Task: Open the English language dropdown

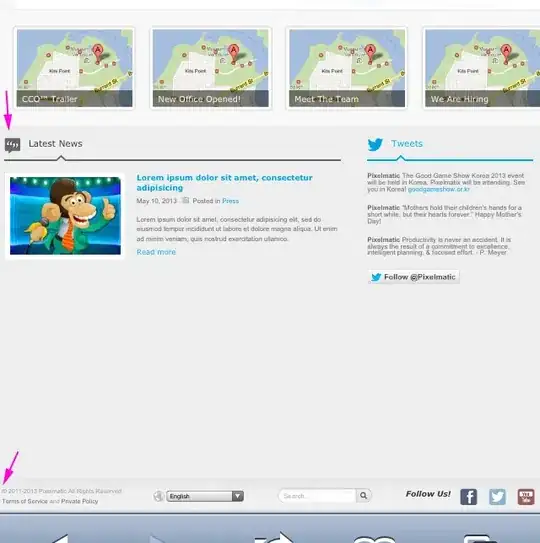Action: [x=205, y=496]
